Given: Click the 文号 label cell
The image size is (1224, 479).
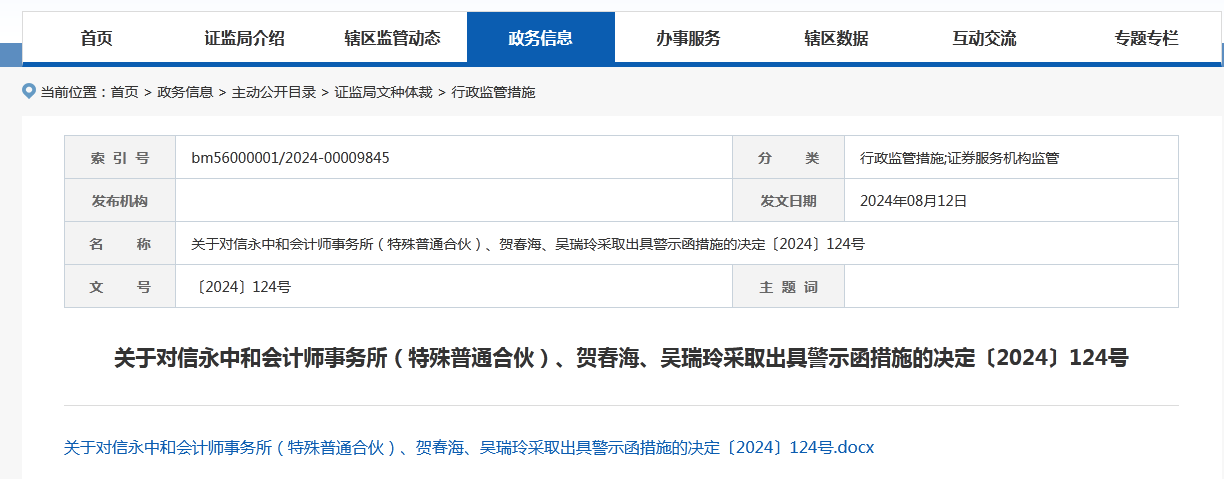Looking at the screenshot, I should click(x=120, y=286).
